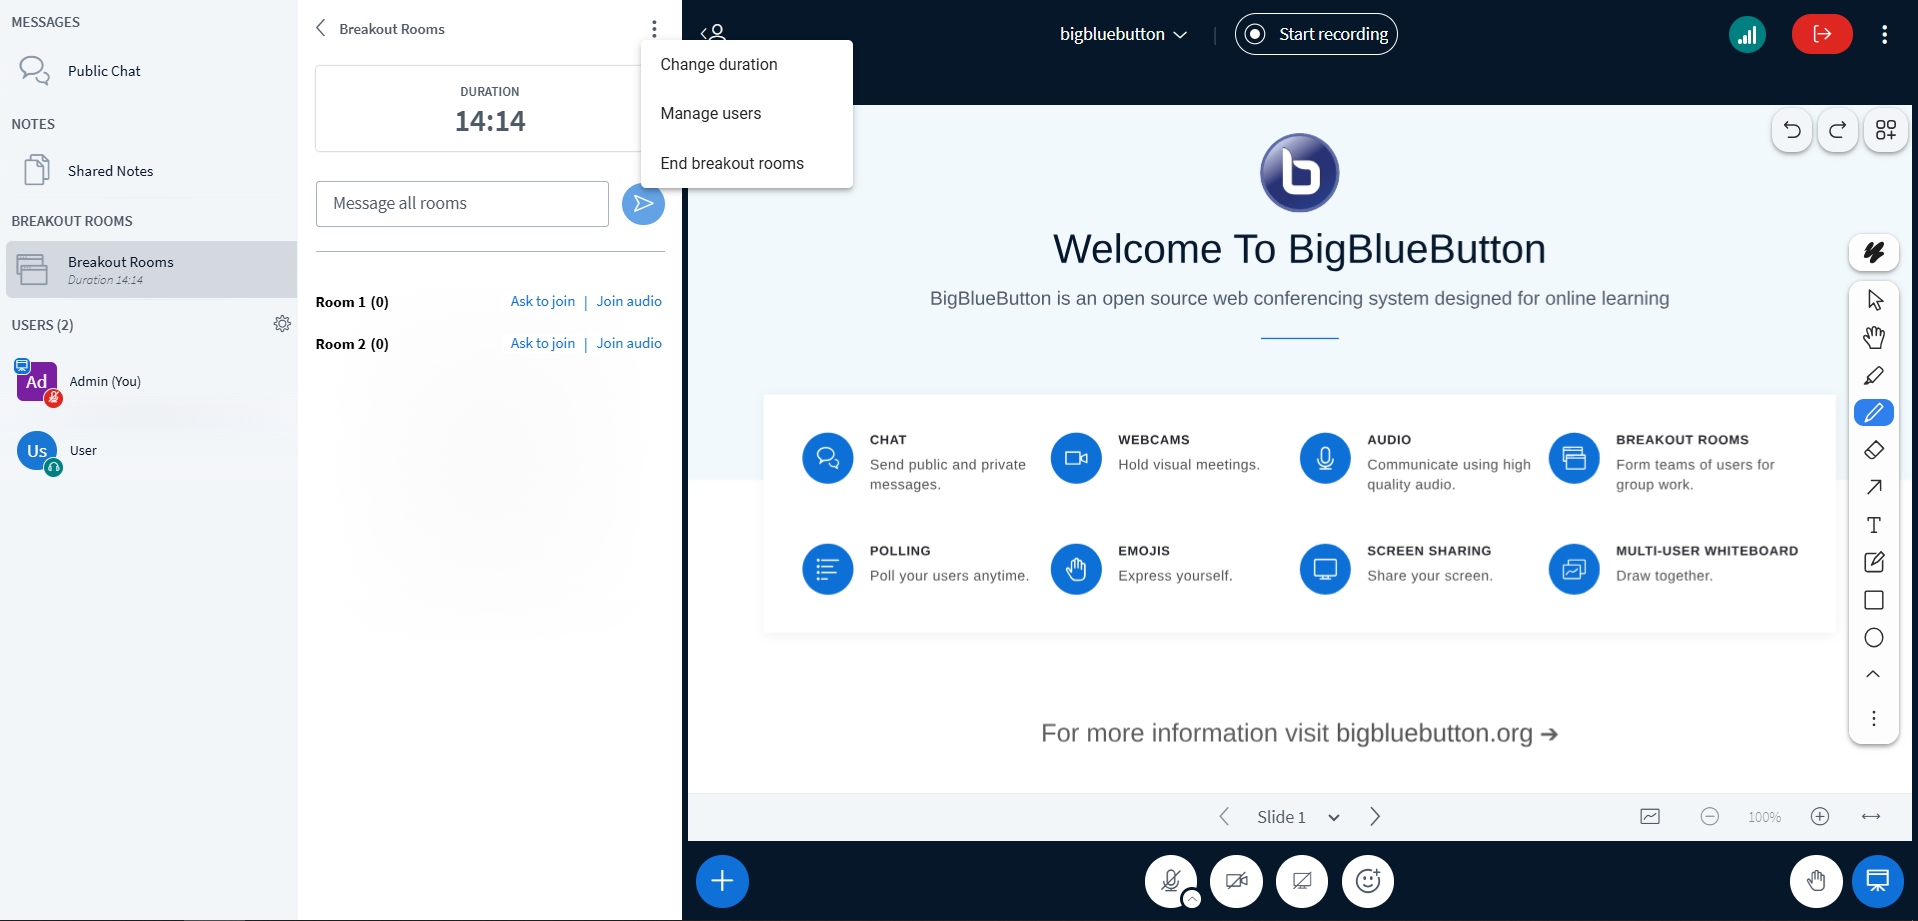Image resolution: width=1918 pixels, height=921 pixels.
Task: Choose Manage users menu item
Action: (x=747, y=114)
